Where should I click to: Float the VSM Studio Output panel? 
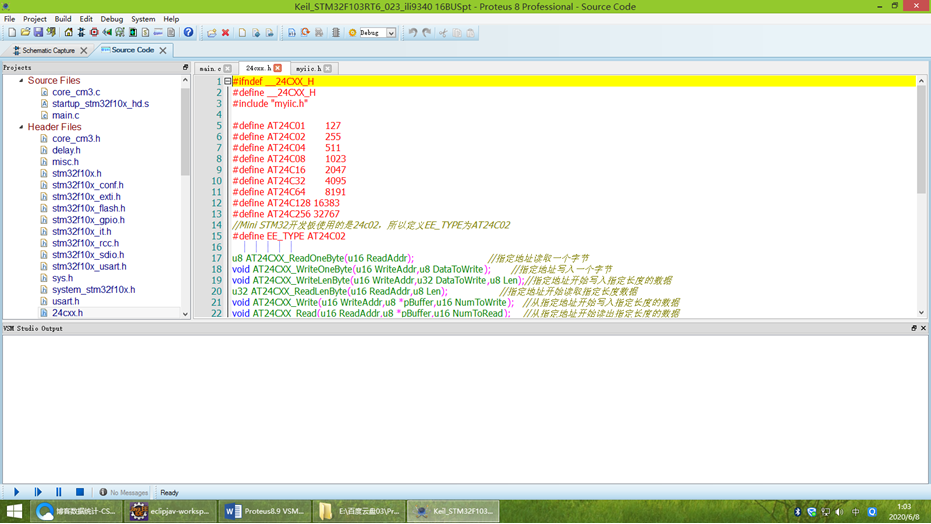pos(914,328)
